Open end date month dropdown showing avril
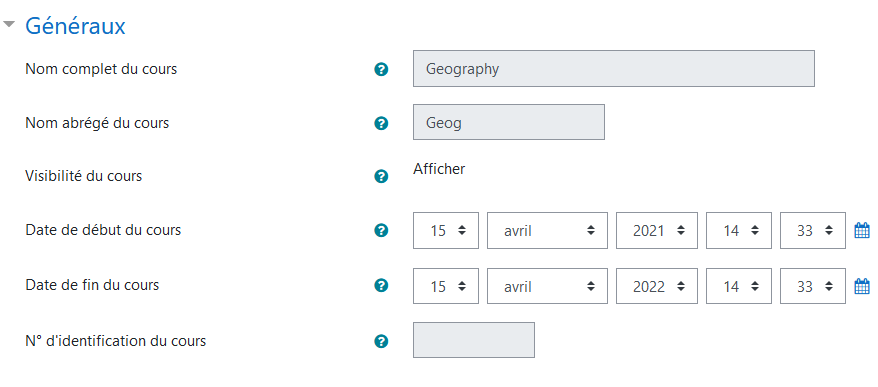Image resolution: width=878 pixels, height=387 pixels. 547,286
